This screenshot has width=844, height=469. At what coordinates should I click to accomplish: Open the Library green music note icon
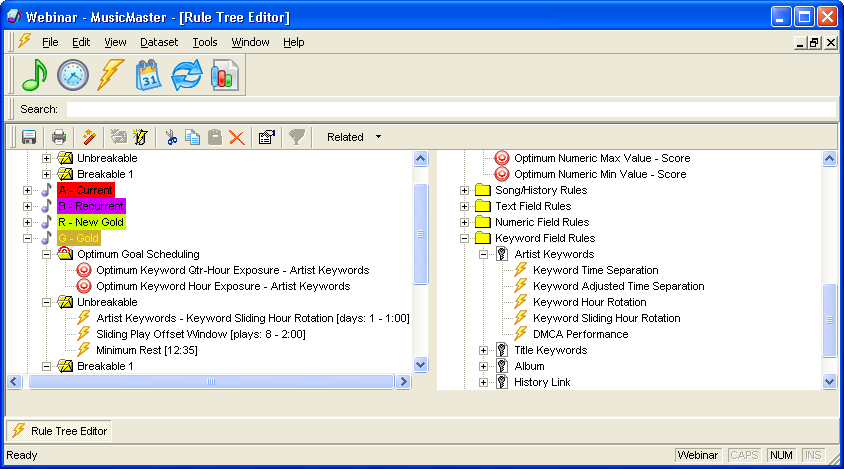35,76
